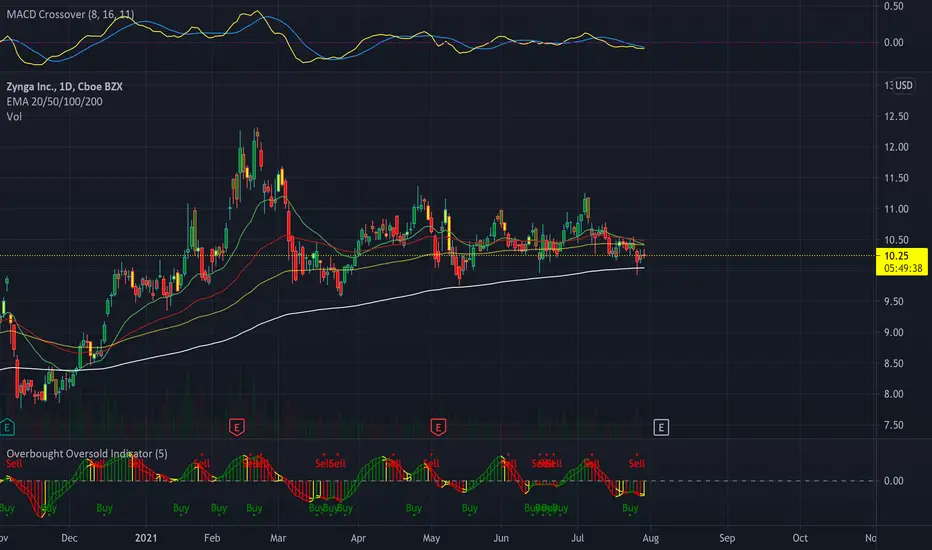Viewport: 932px width, 550px height.
Task: Click the 0.00 value on Overbought Oversold scale
Action: 893,481
